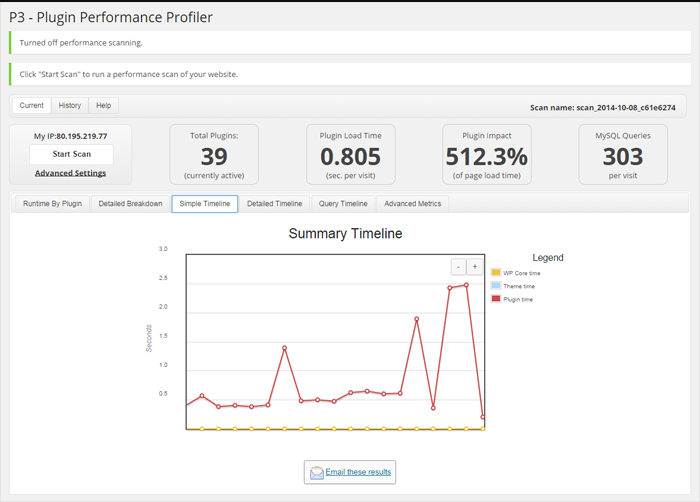View the Detailed Timeline tab
This screenshot has height=502, width=700.
[x=274, y=204]
